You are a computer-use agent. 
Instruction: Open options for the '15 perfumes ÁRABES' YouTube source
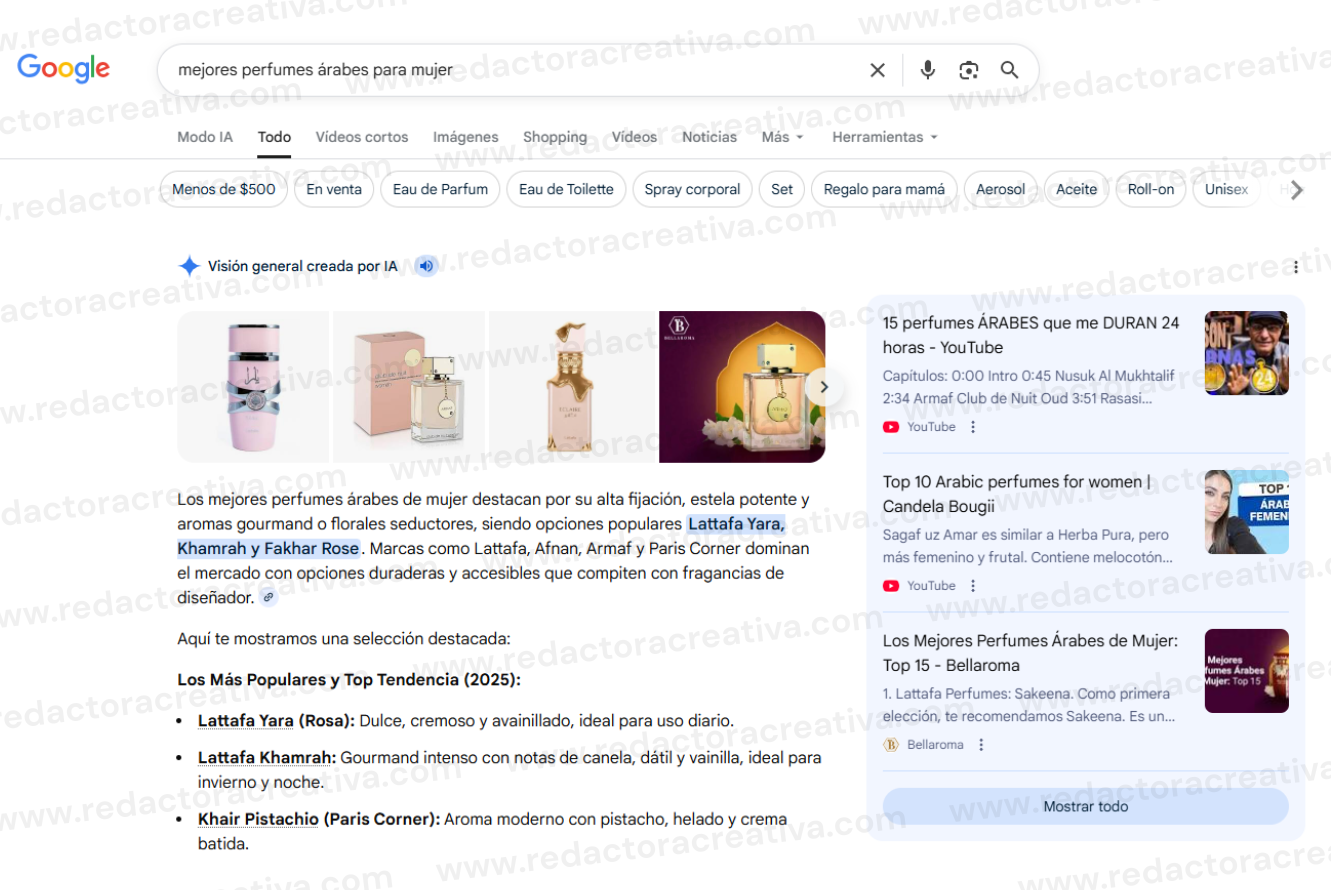coord(973,427)
